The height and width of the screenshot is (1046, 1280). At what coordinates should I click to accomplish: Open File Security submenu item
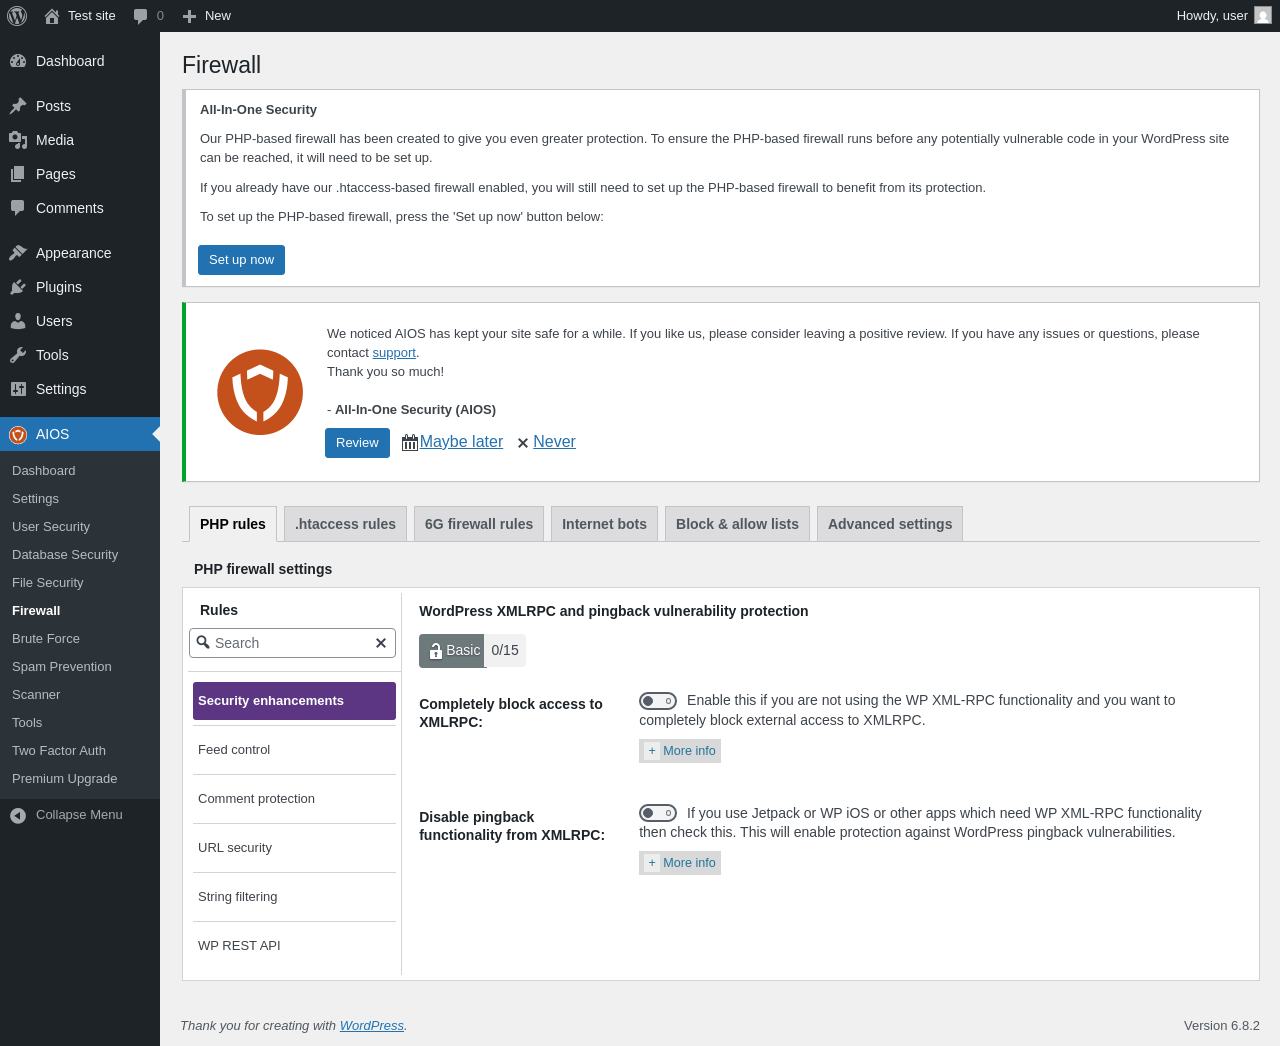point(80,583)
